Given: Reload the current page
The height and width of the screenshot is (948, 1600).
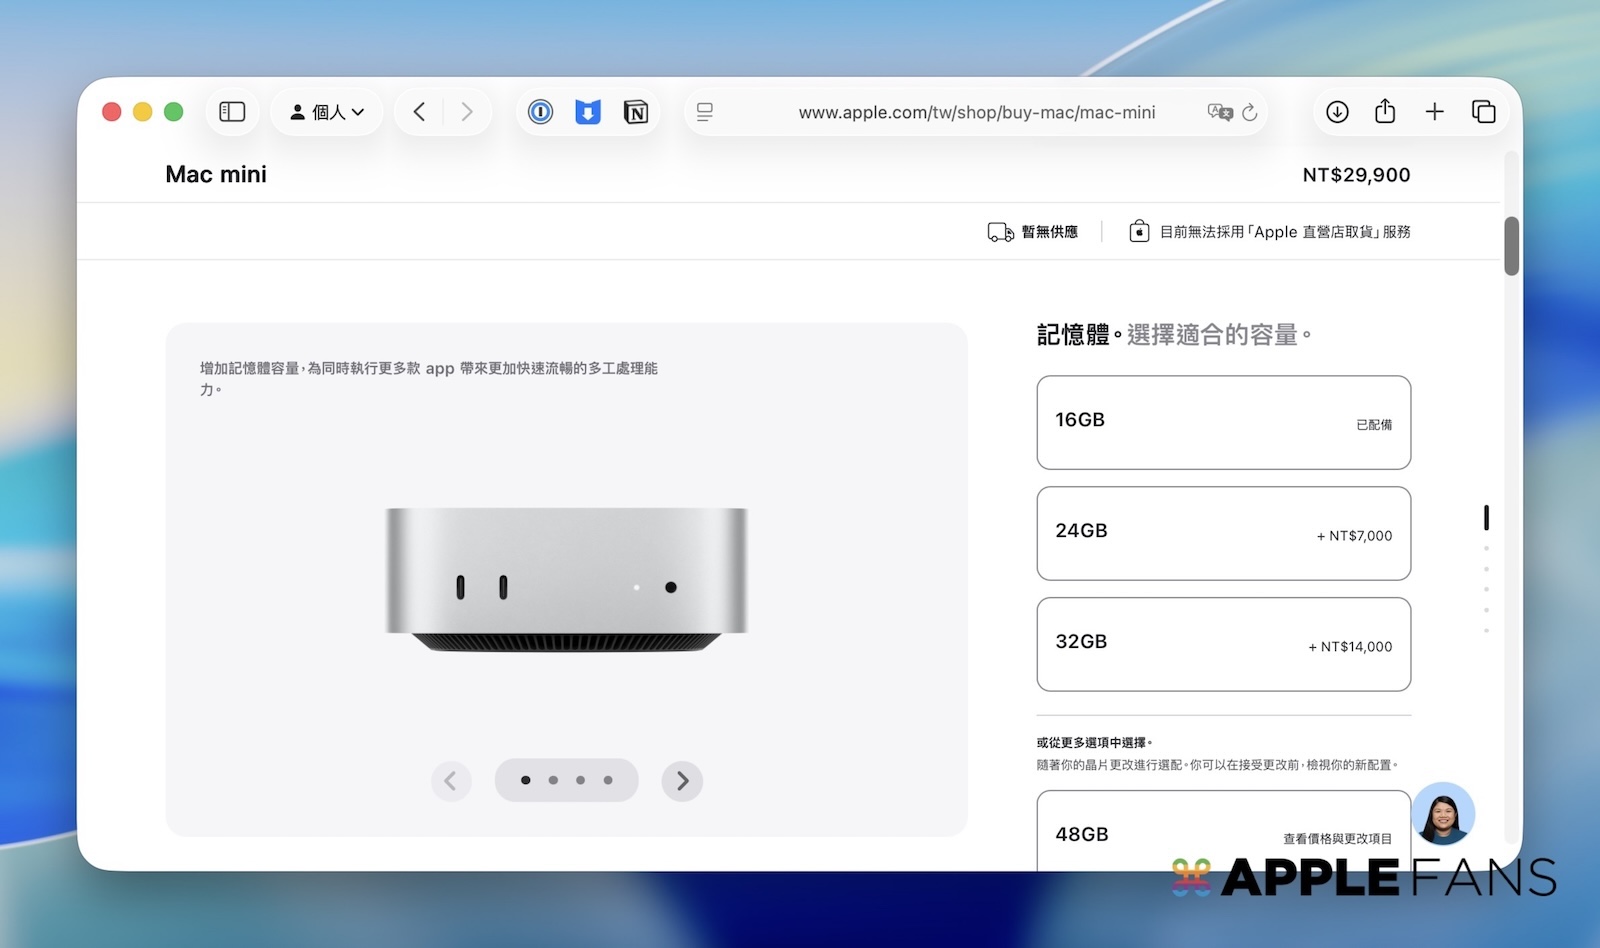Looking at the screenshot, I should tap(1250, 112).
